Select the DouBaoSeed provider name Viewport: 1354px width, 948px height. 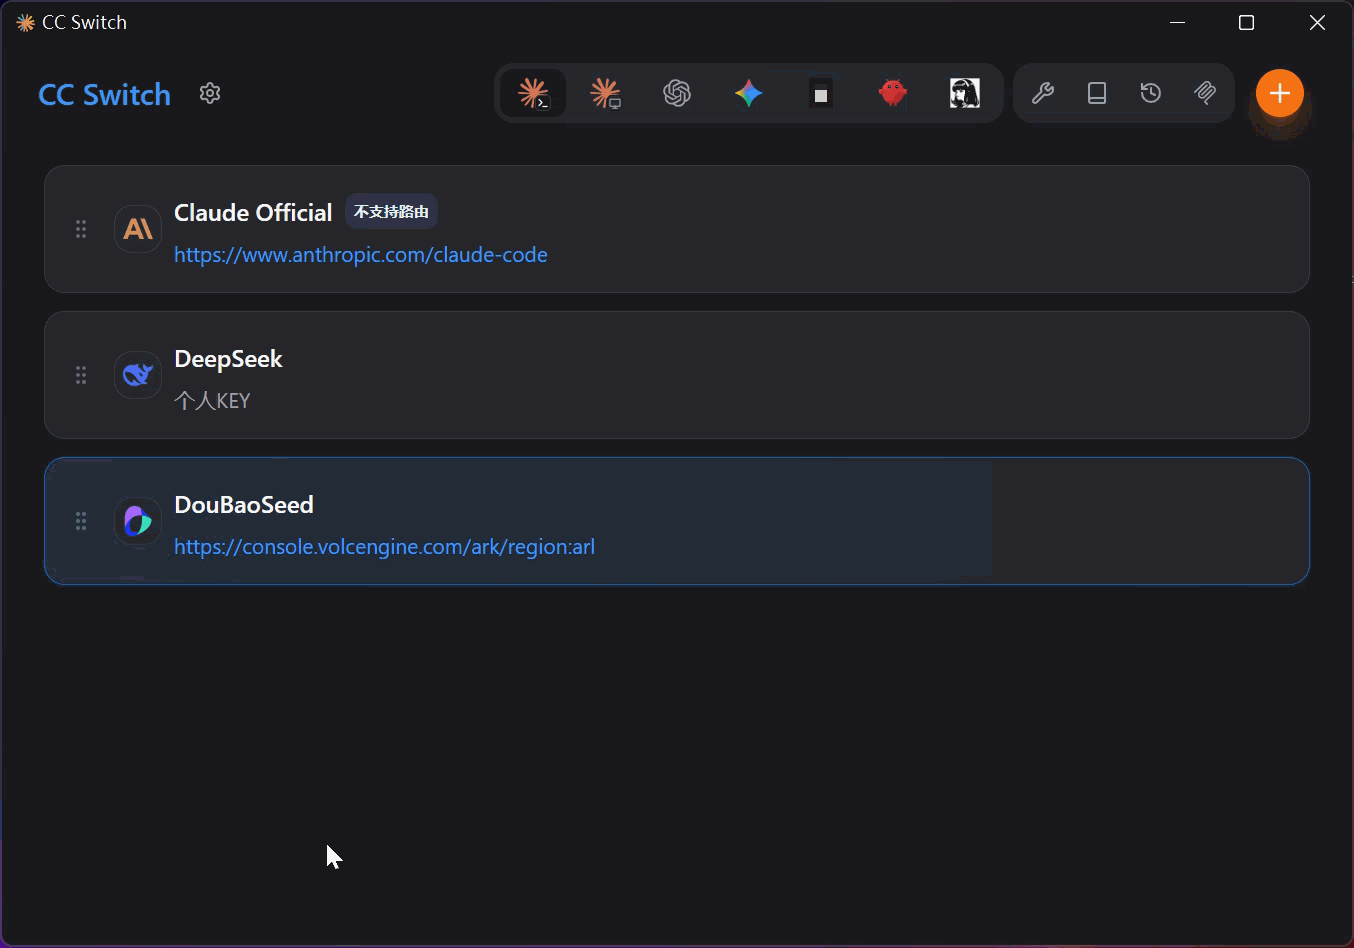pyautogui.click(x=244, y=505)
